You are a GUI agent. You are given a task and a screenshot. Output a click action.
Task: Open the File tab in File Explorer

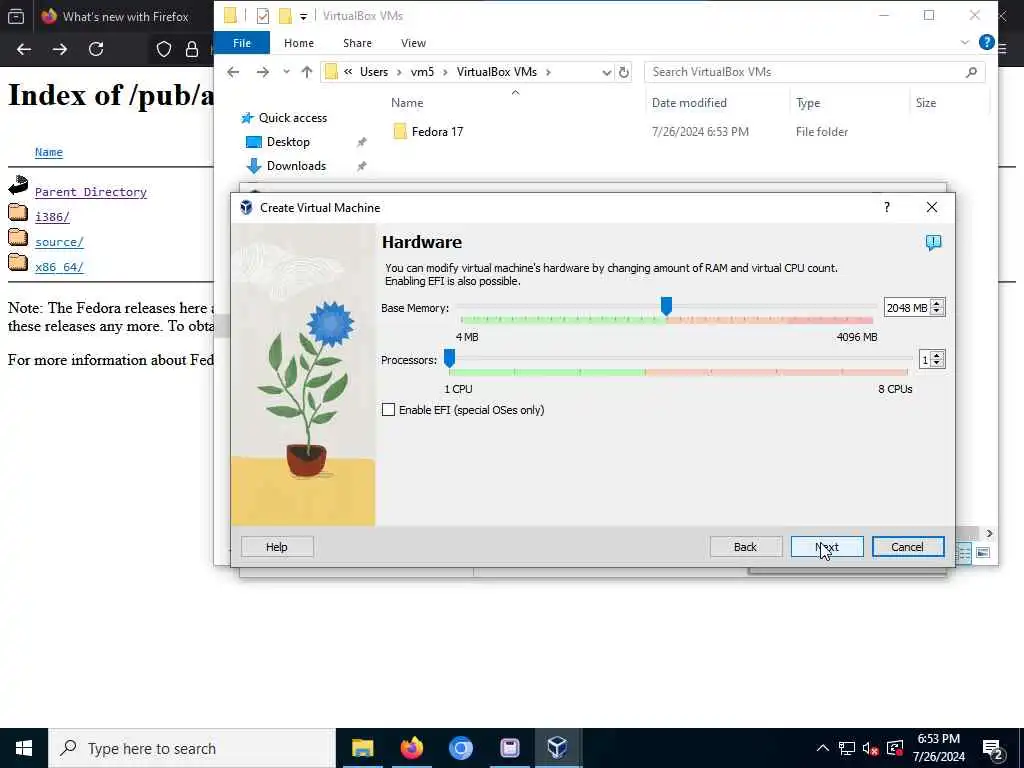click(x=242, y=43)
